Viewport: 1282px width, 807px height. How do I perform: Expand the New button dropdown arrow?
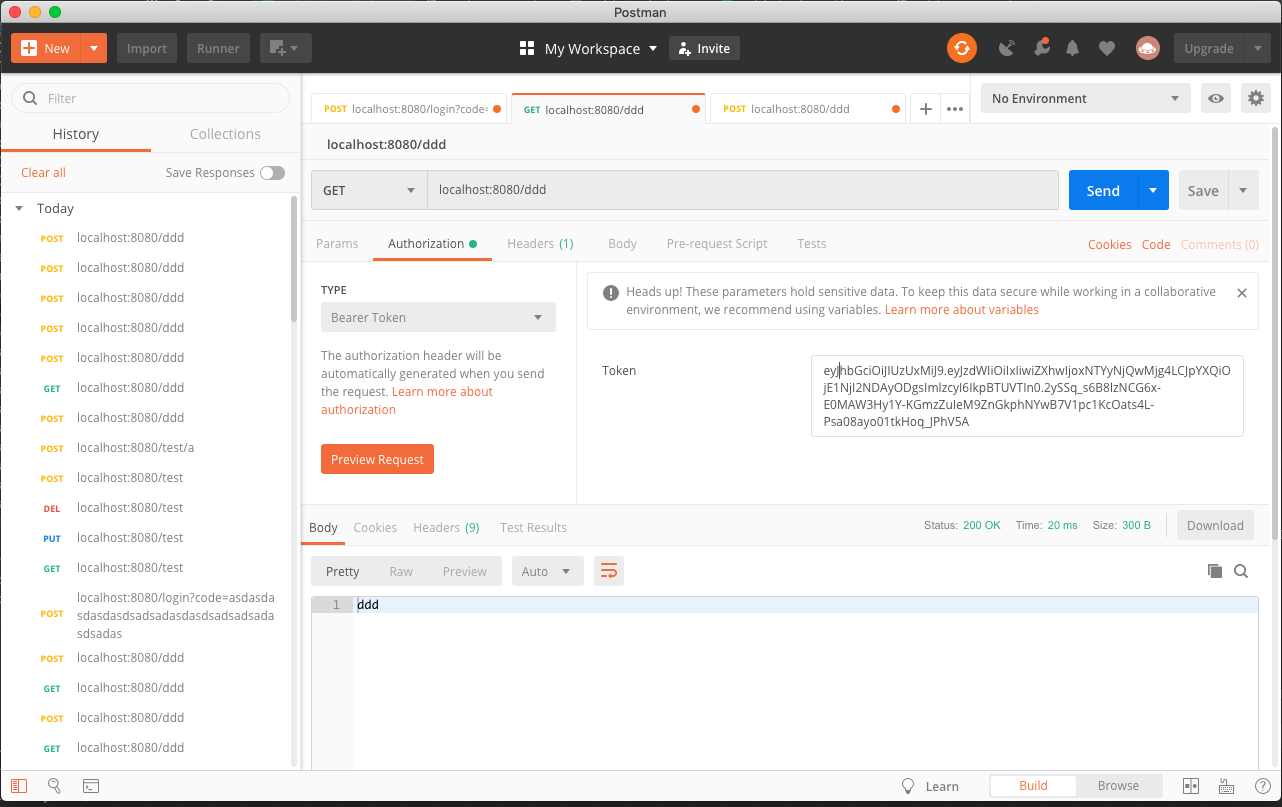click(x=93, y=48)
